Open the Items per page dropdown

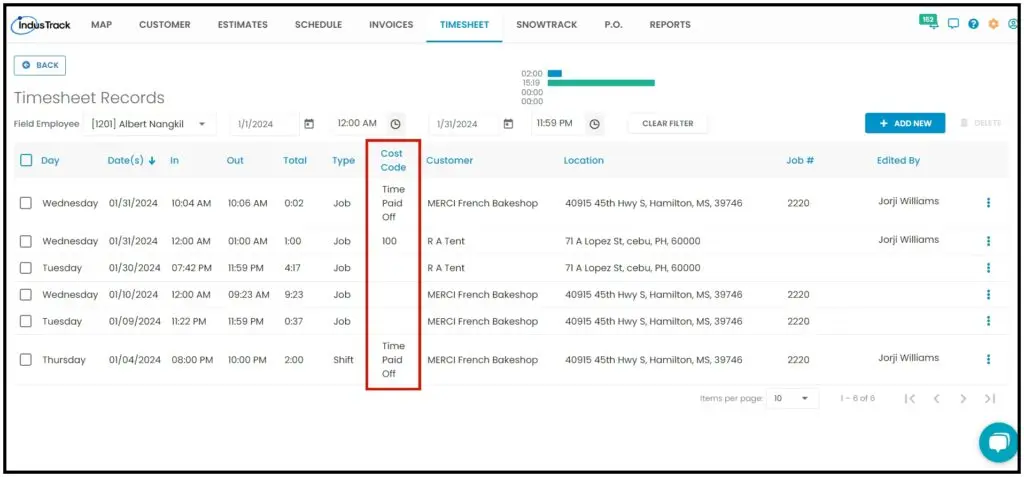click(x=793, y=398)
